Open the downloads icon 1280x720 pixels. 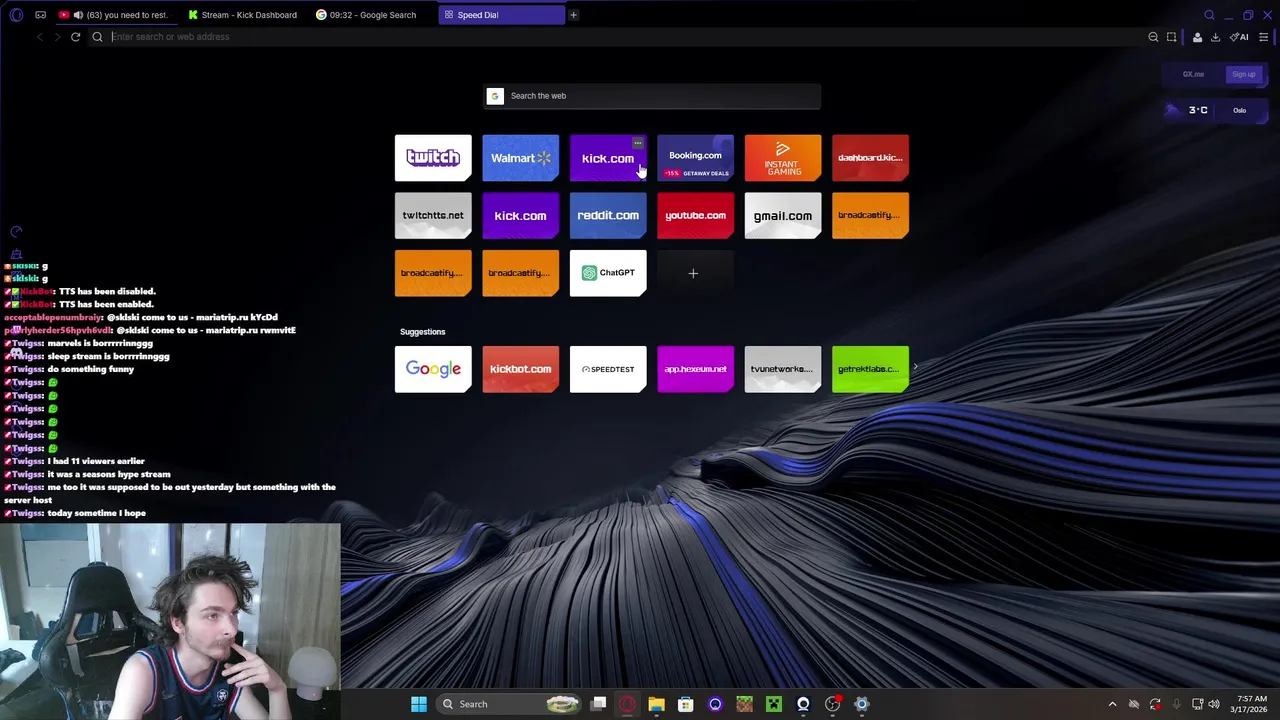point(1215,37)
